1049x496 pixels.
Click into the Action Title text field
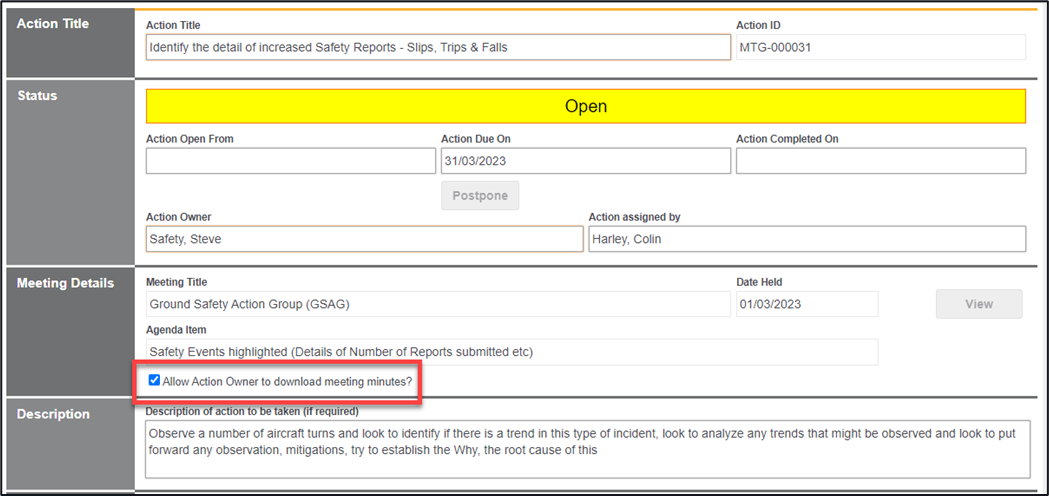coord(438,47)
